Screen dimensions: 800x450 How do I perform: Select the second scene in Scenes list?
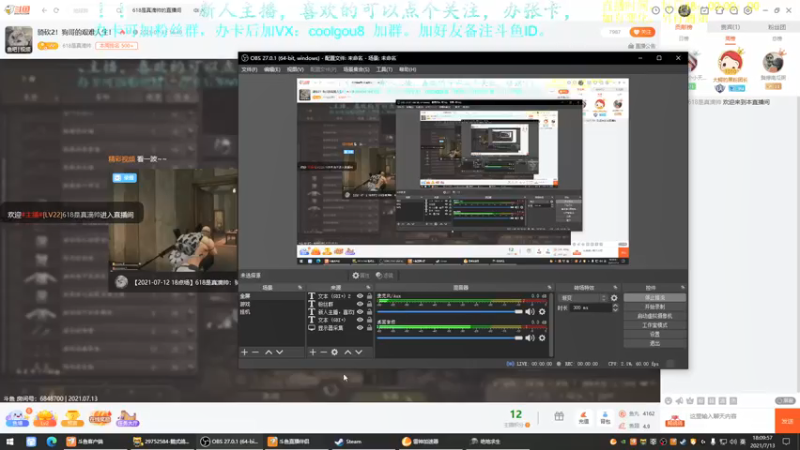point(271,304)
